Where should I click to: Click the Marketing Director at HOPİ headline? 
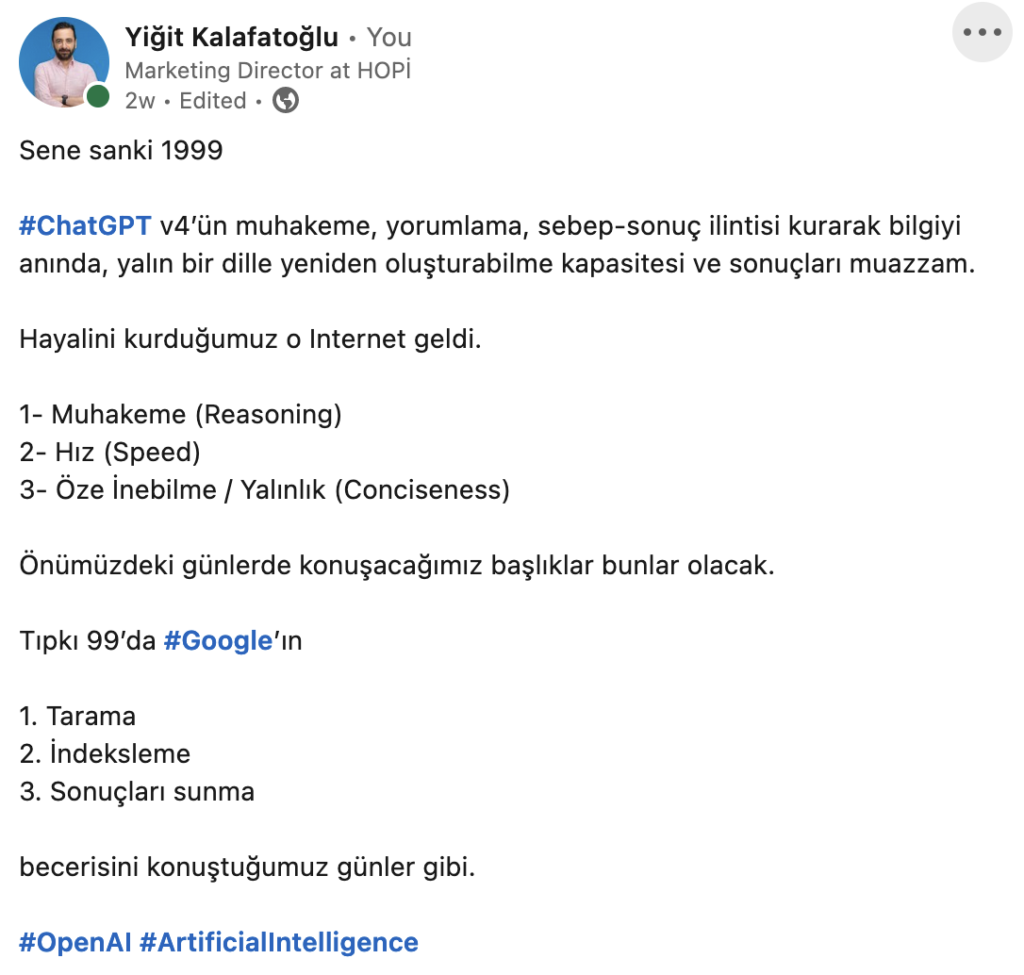(x=268, y=70)
